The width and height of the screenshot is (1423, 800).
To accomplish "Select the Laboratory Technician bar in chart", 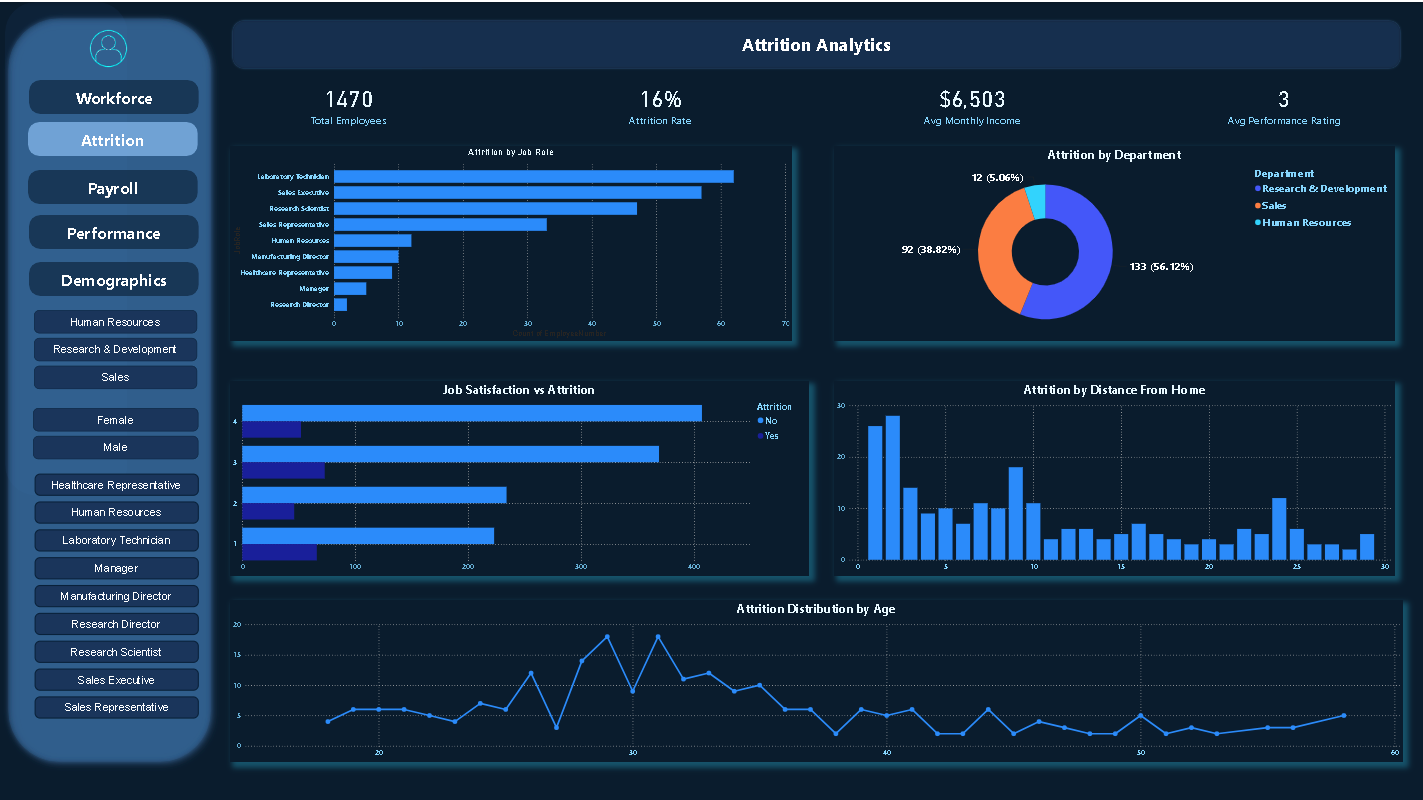I will pyautogui.click(x=534, y=176).
